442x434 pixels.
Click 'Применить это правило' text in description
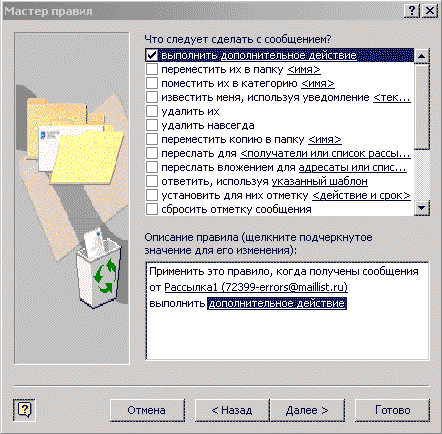point(211,271)
